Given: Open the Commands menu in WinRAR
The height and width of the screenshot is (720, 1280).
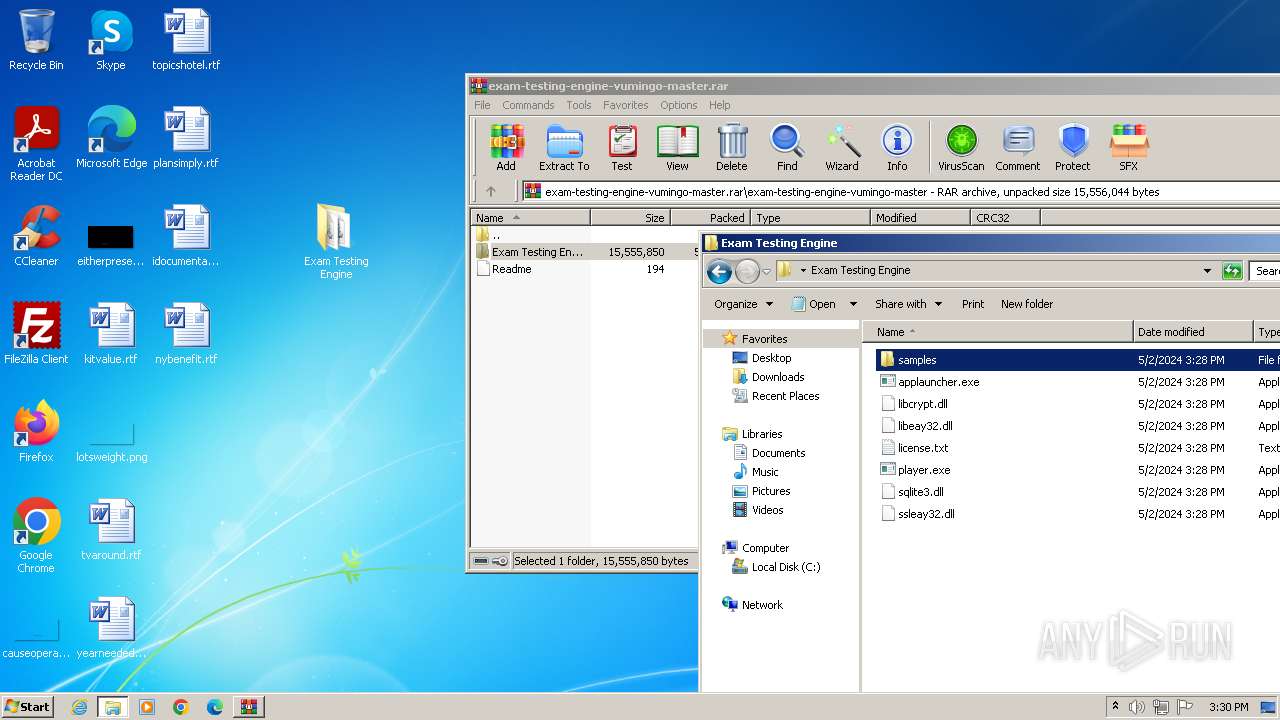Looking at the screenshot, I should [528, 105].
